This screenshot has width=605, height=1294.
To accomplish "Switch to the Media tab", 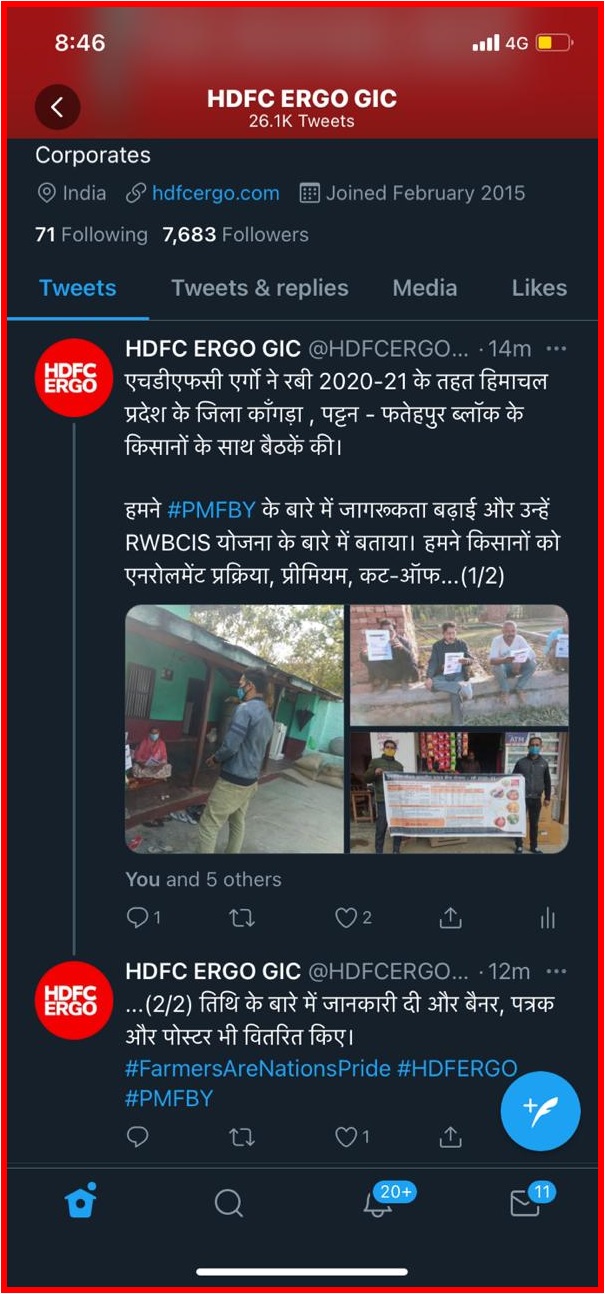I will click(x=425, y=288).
